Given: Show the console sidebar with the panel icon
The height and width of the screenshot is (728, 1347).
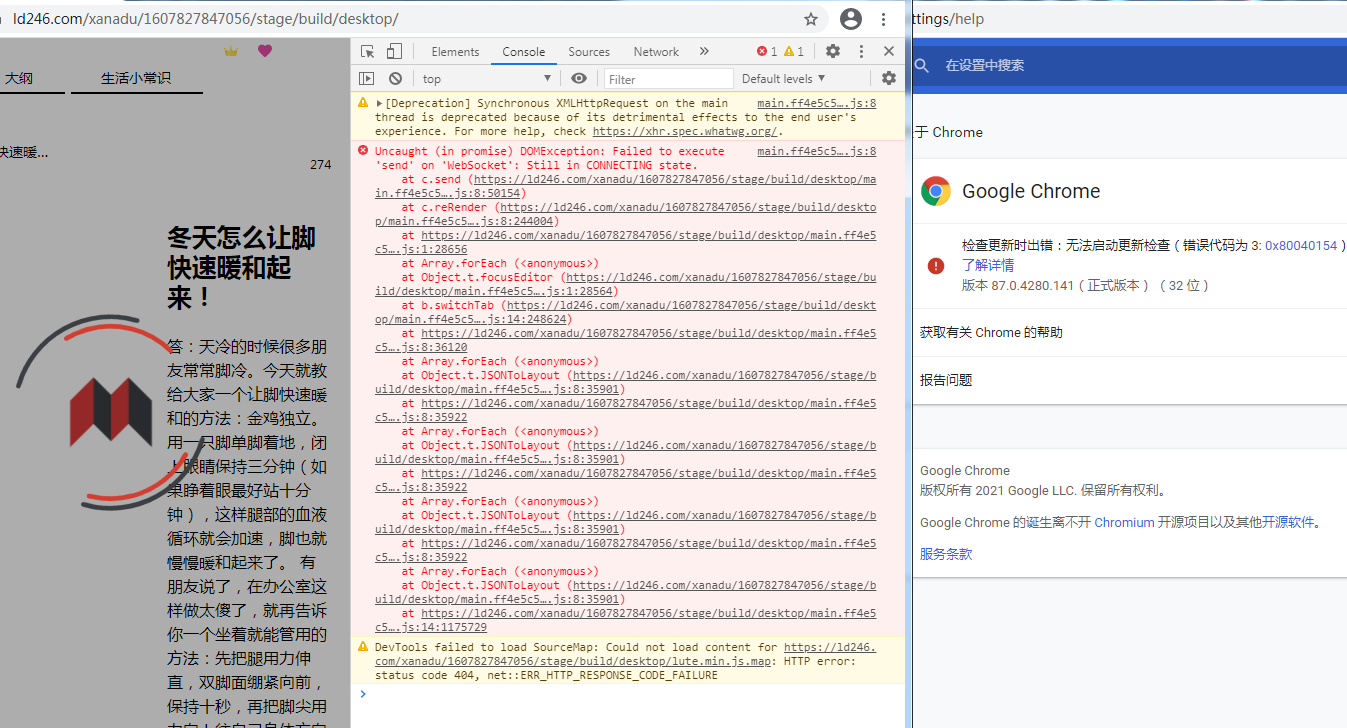Looking at the screenshot, I should click(x=368, y=78).
